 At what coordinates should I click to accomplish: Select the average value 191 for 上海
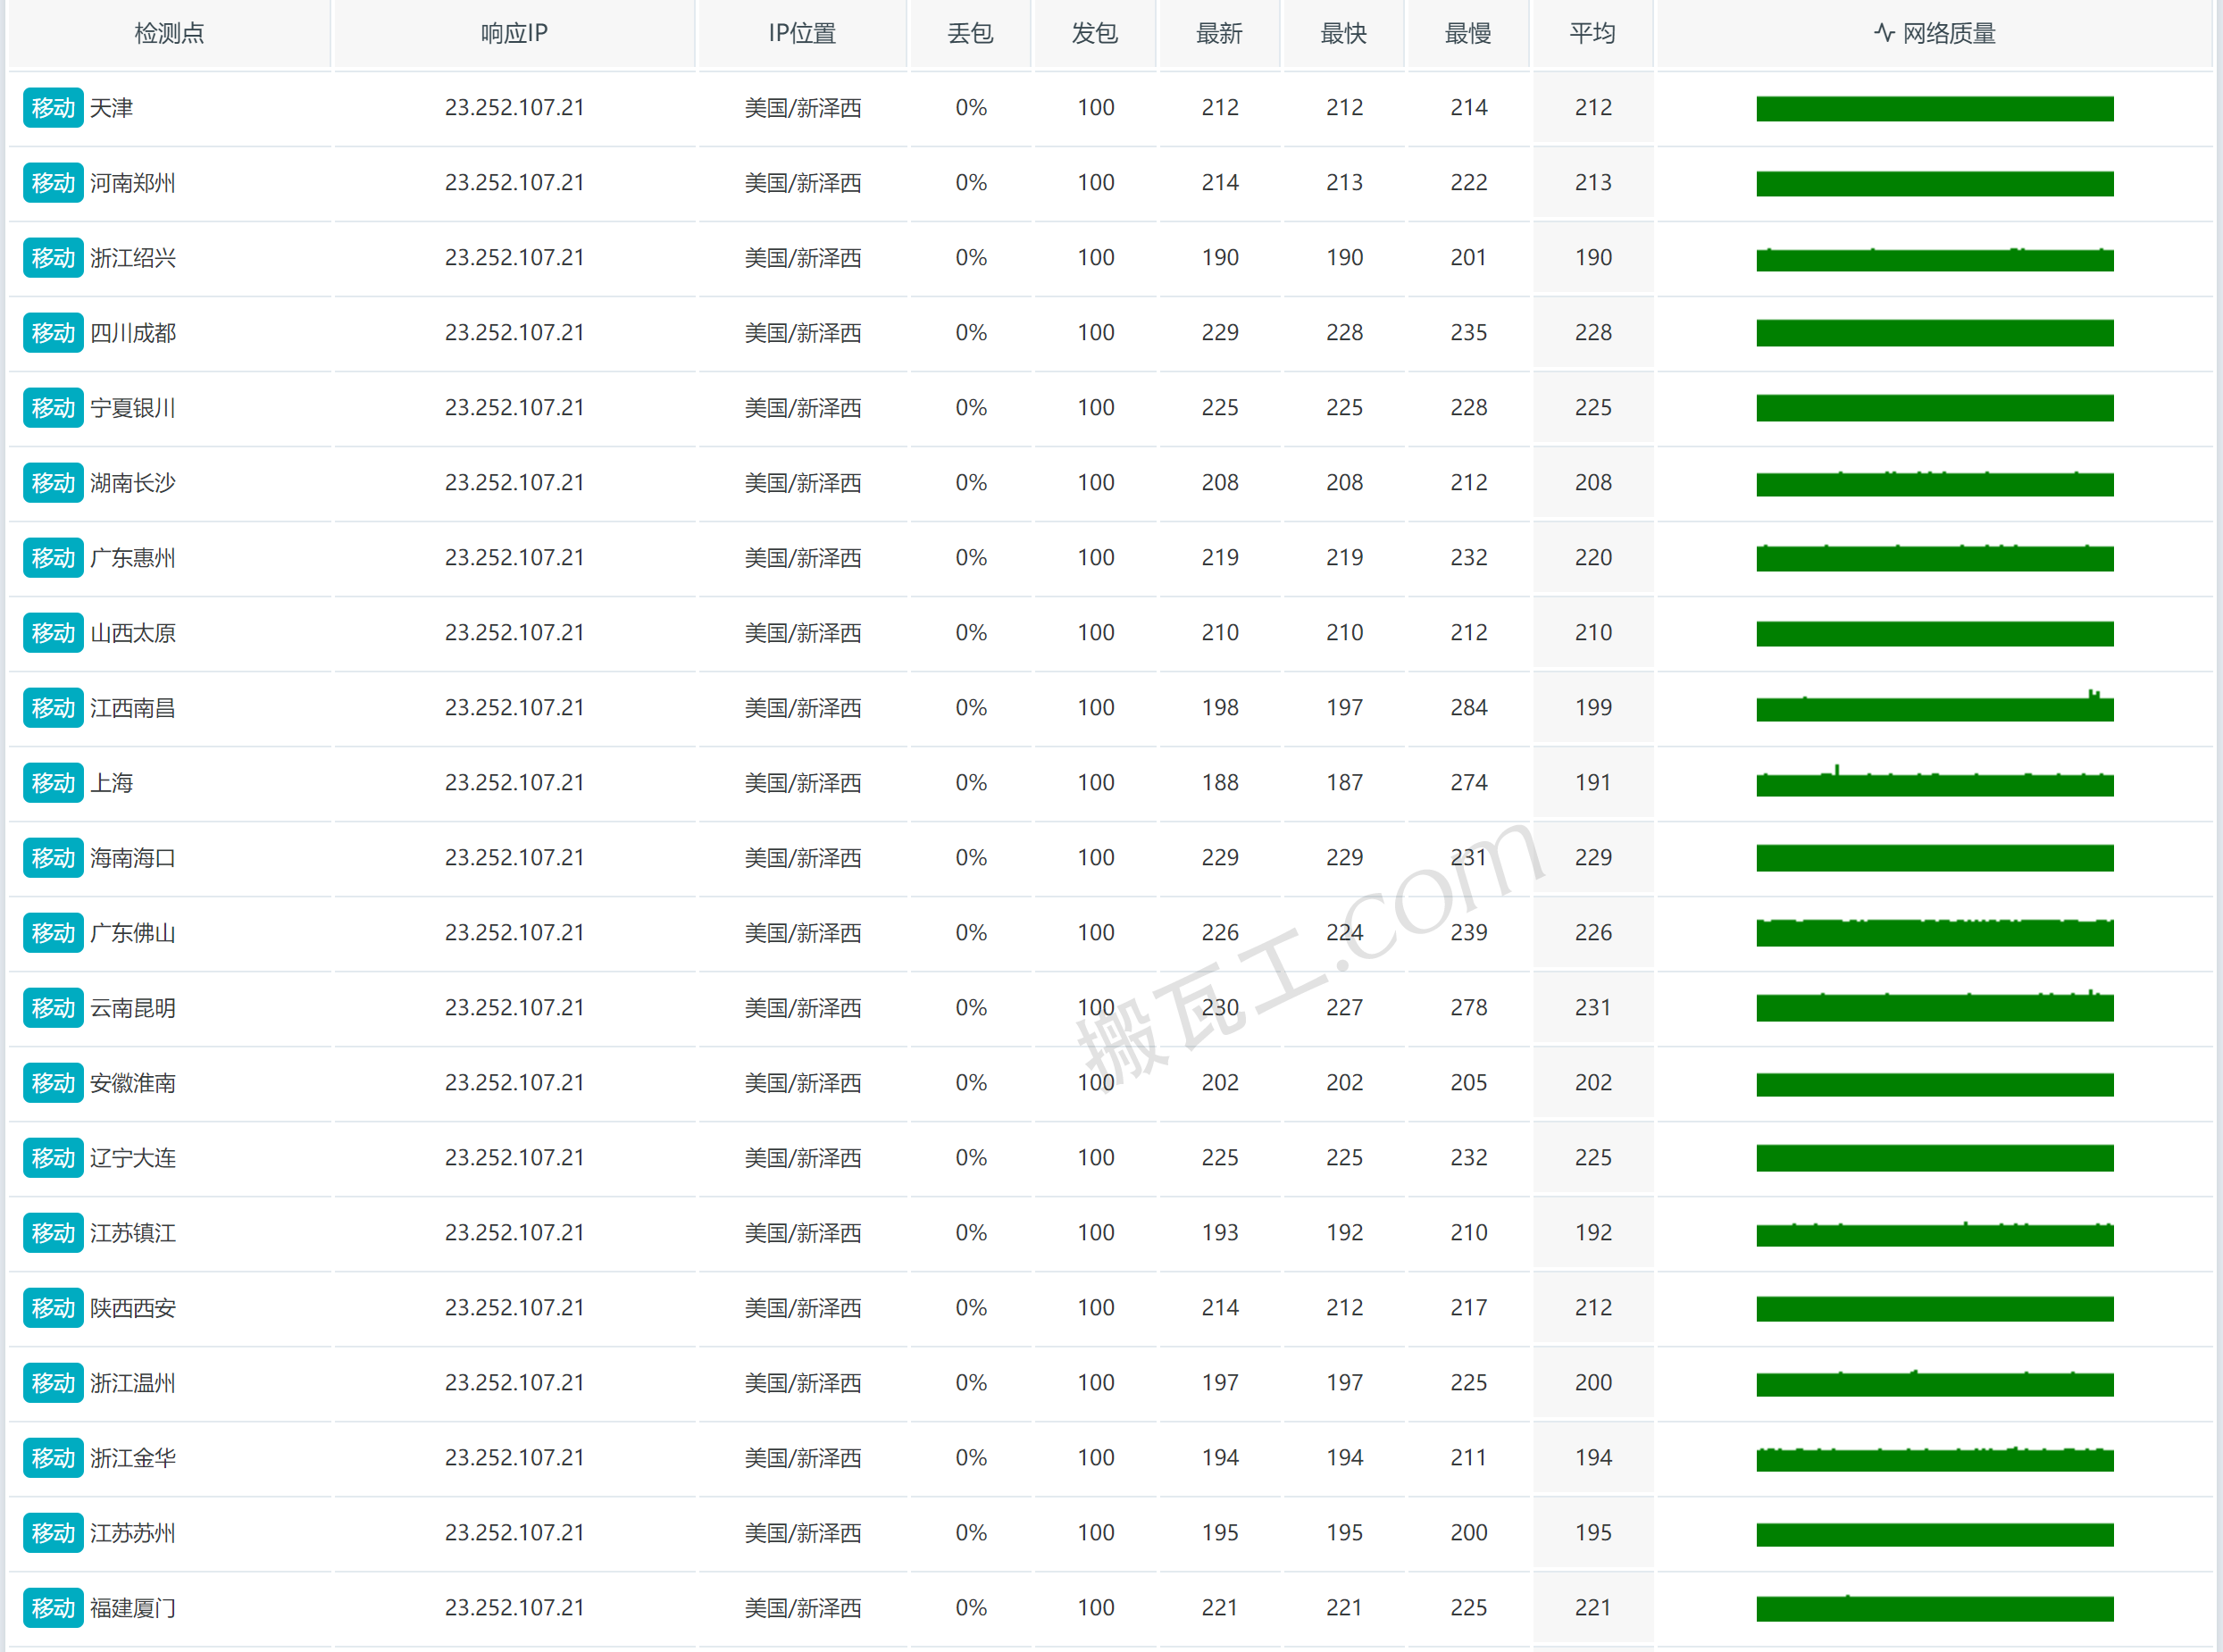pyautogui.click(x=1593, y=783)
